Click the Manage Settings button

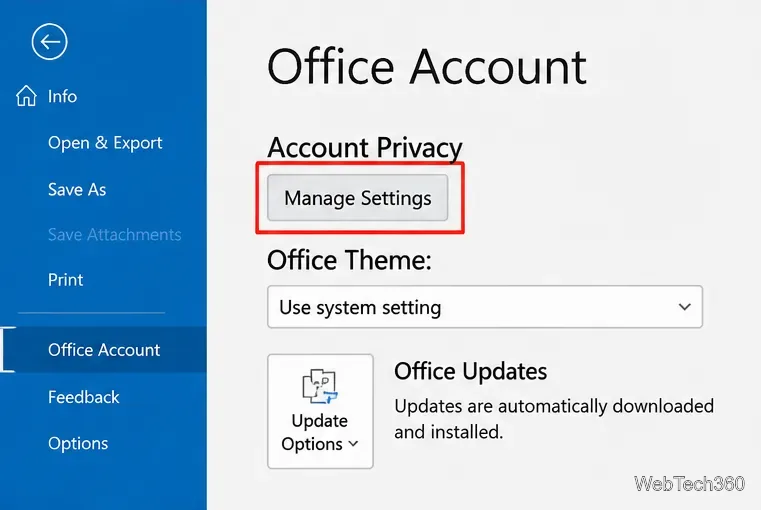click(x=357, y=198)
